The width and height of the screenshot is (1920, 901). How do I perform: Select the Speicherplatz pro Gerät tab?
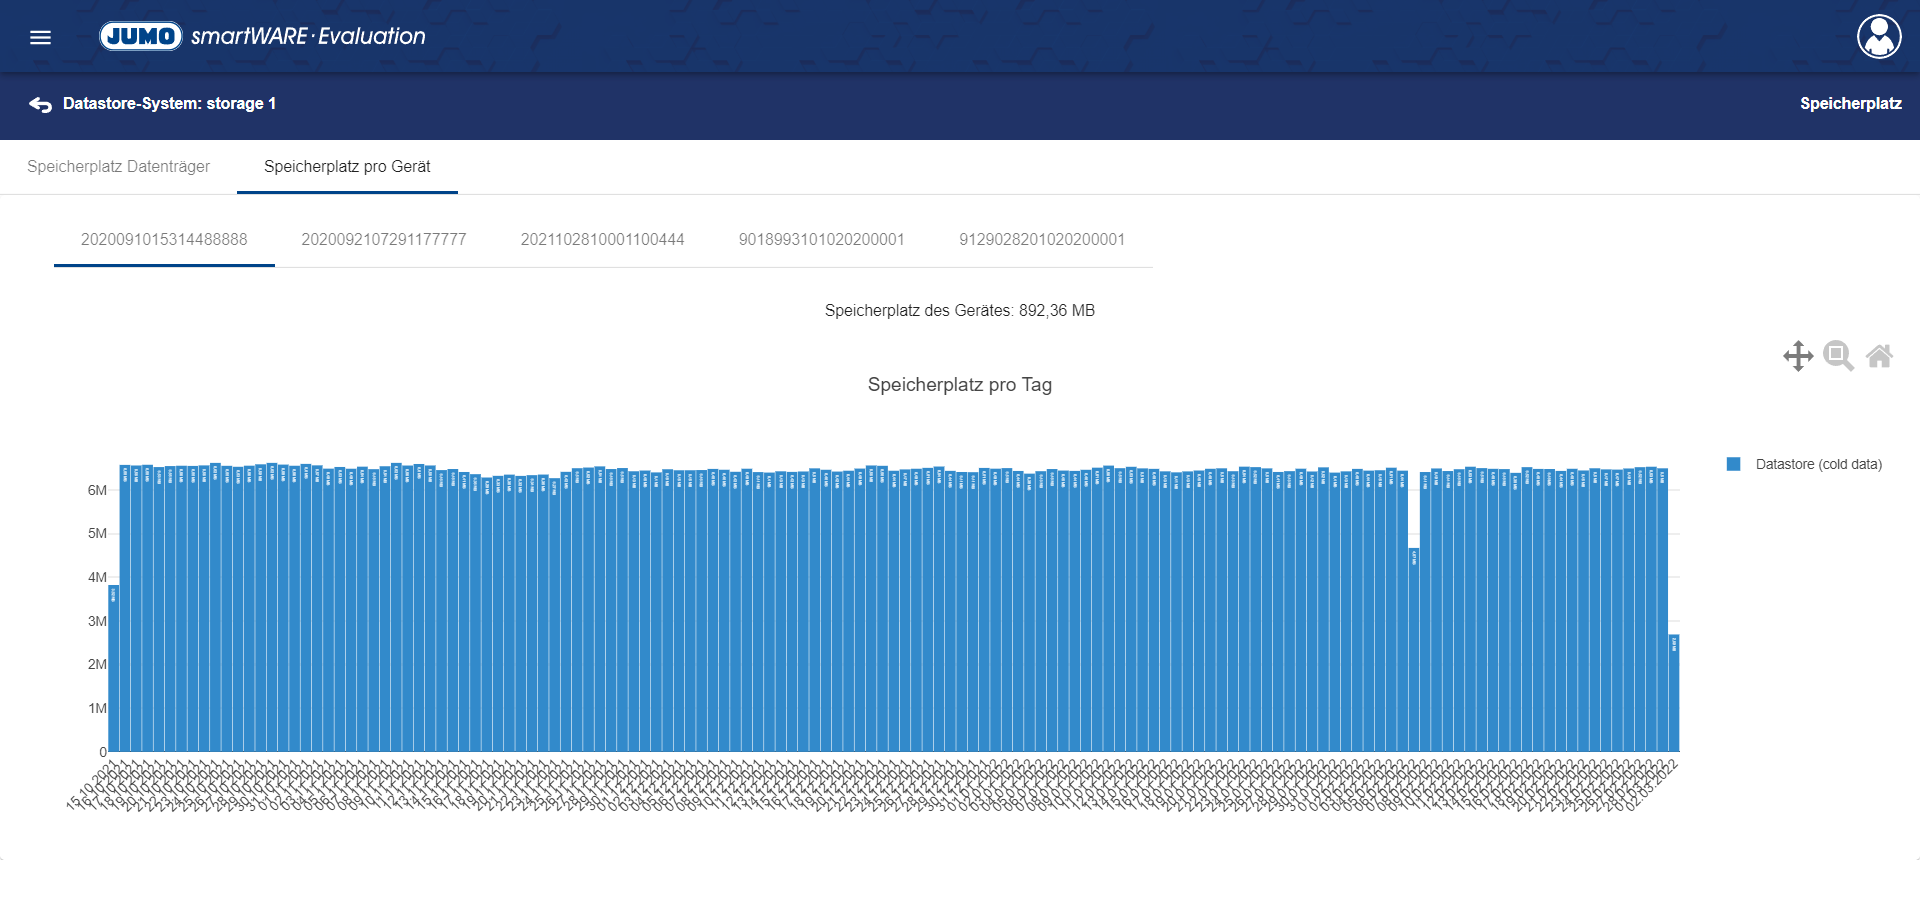click(x=347, y=167)
